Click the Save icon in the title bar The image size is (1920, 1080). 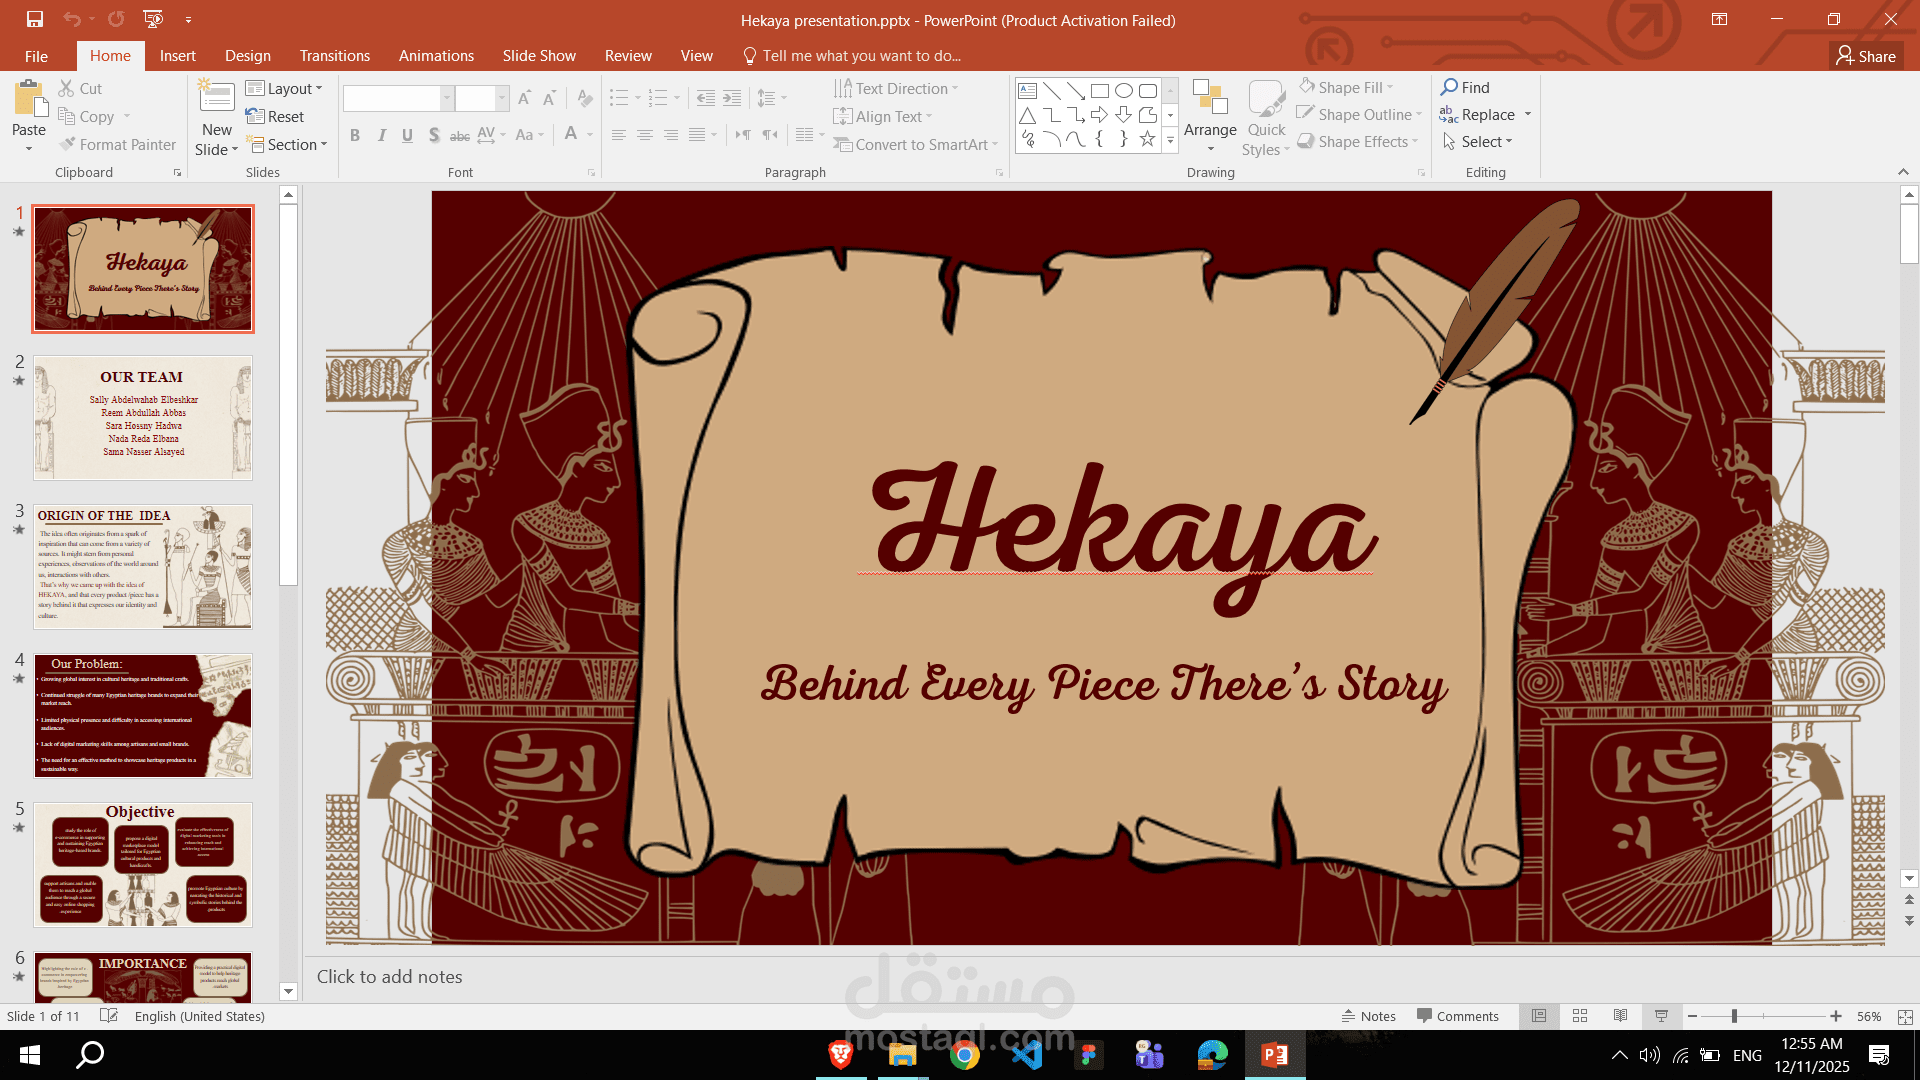tap(35, 19)
